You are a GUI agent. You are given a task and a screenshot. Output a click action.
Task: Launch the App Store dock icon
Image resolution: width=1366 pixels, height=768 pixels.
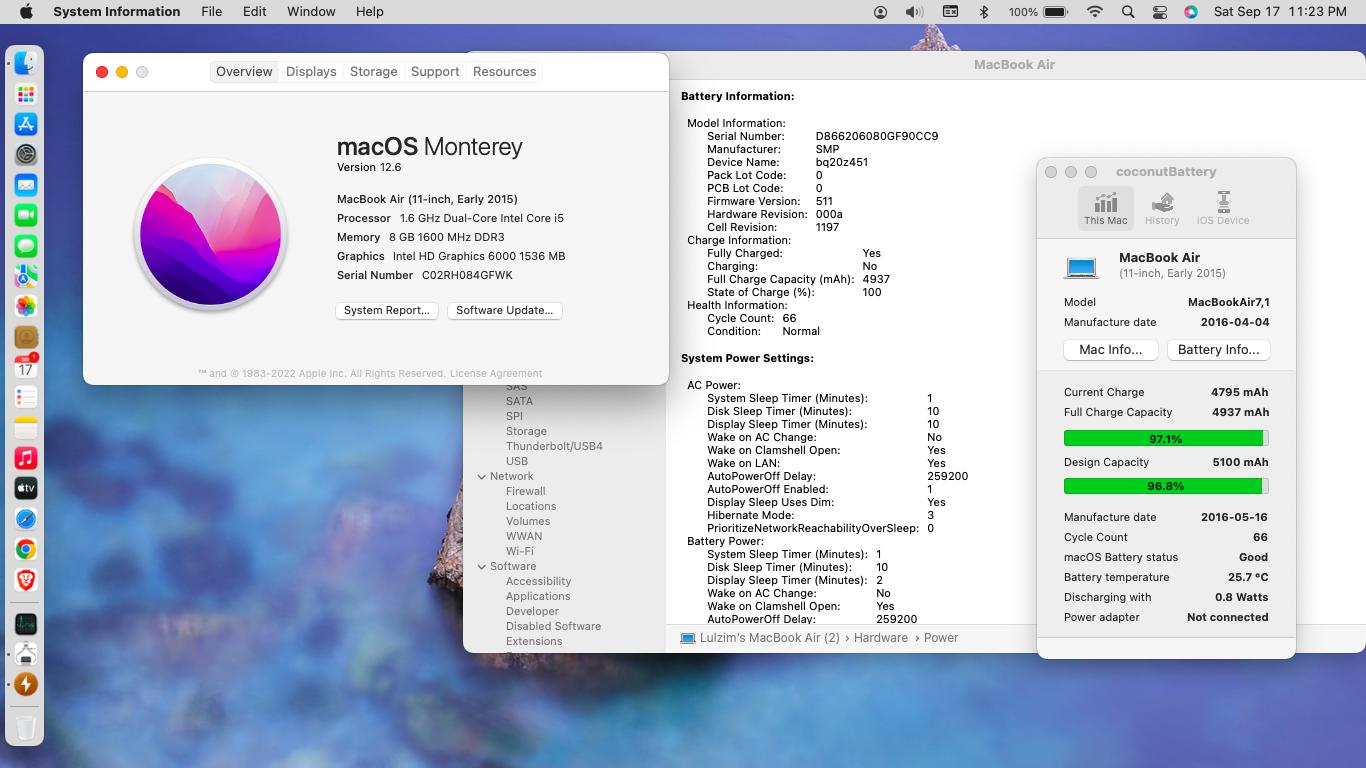(x=26, y=124)
